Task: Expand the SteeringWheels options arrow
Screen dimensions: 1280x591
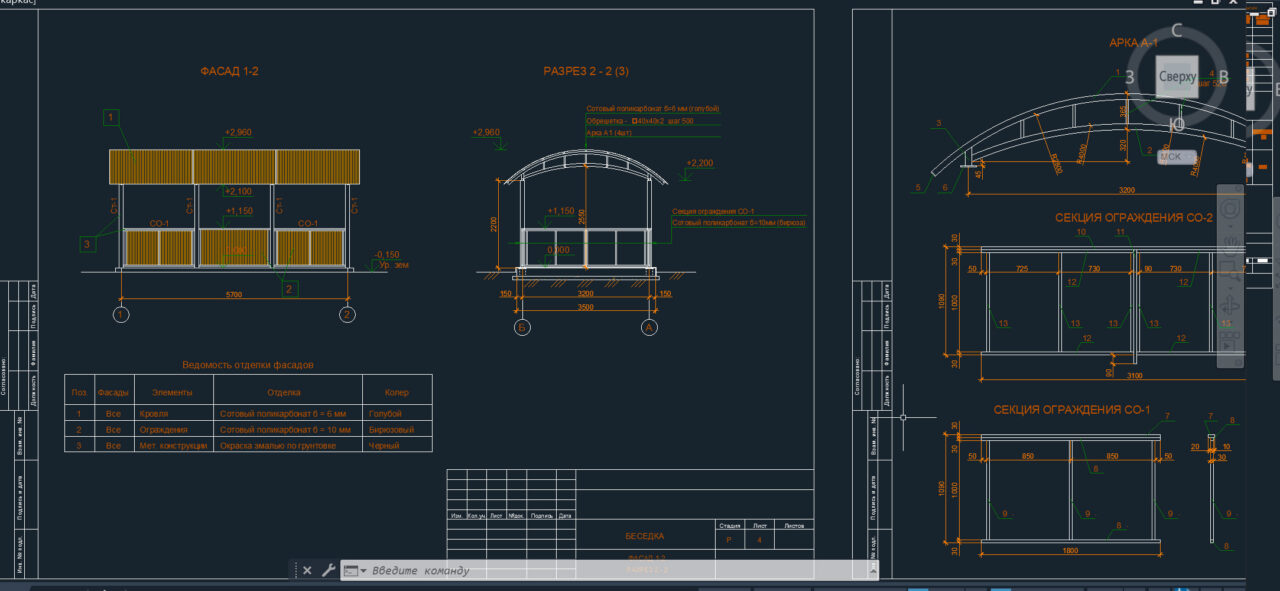Action: click(1231, 224)
